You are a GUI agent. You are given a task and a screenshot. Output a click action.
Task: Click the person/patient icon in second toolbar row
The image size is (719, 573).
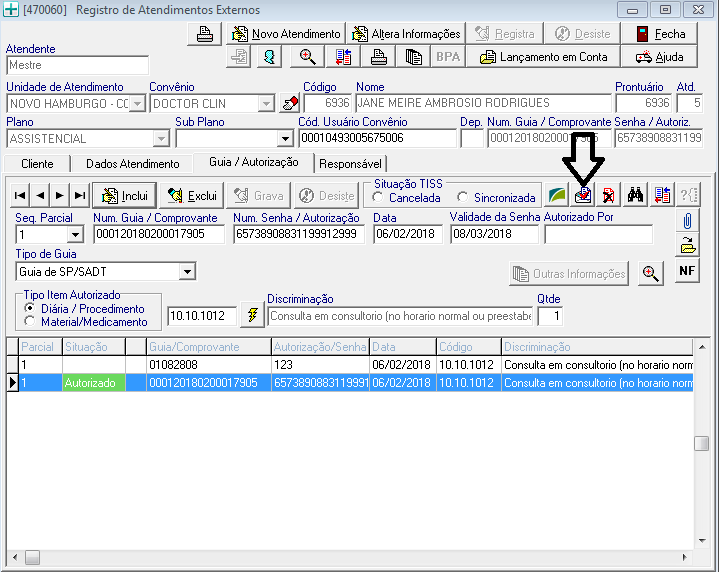(x=269, y=57)
